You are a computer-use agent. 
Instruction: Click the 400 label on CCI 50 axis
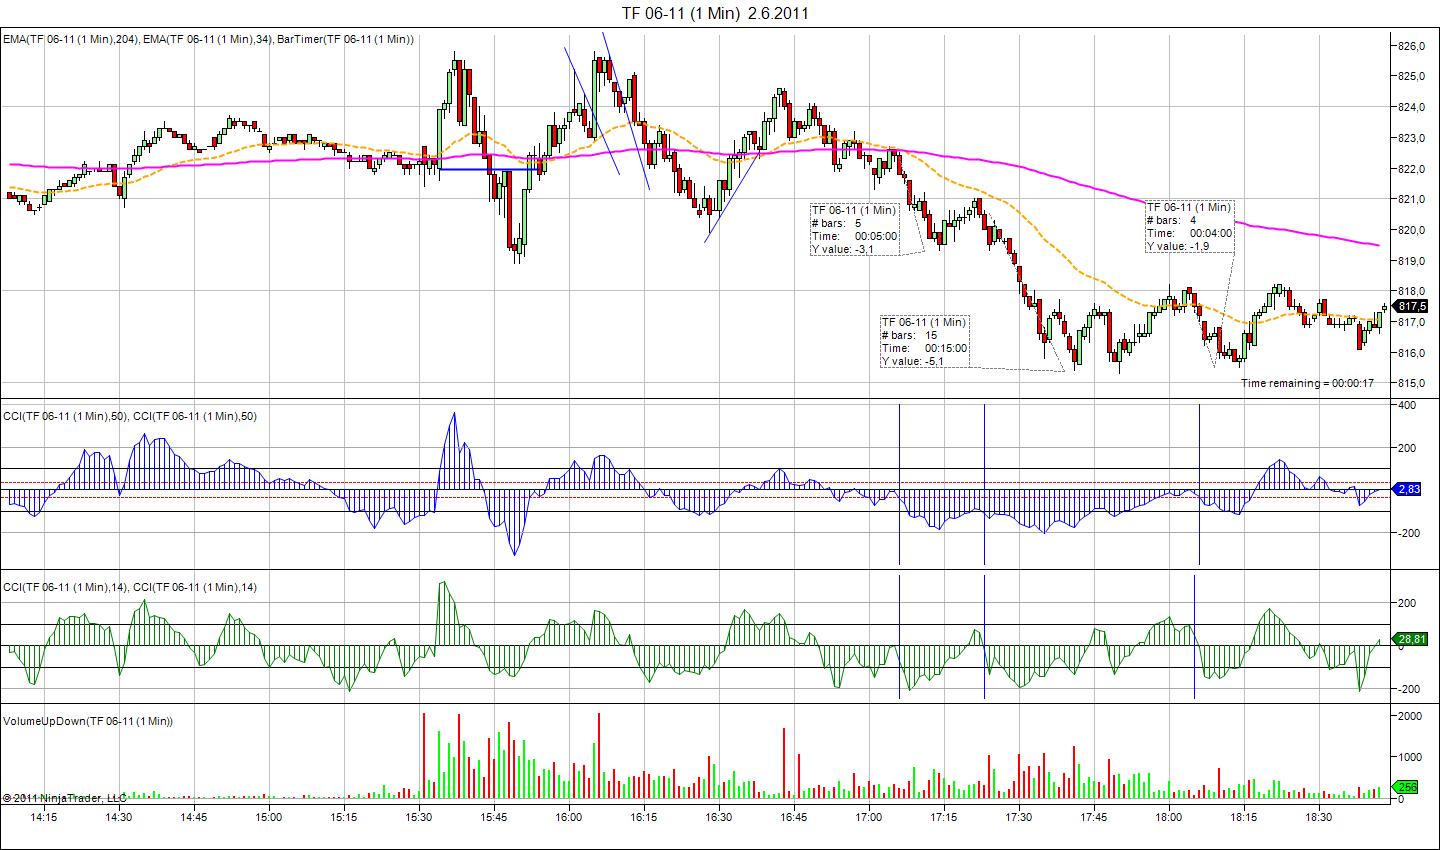(x=1406, y=405)
